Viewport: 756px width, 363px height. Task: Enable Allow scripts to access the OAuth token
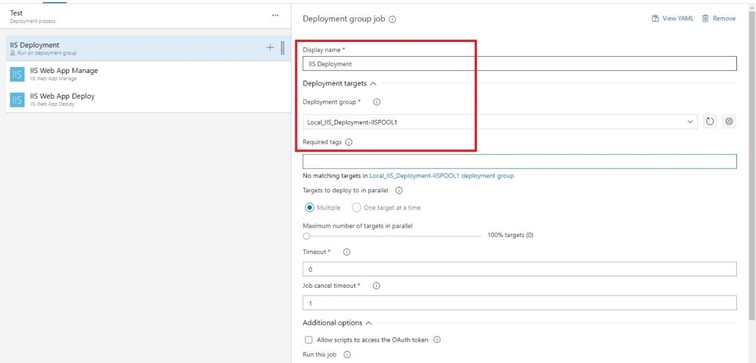click(309, 340)
